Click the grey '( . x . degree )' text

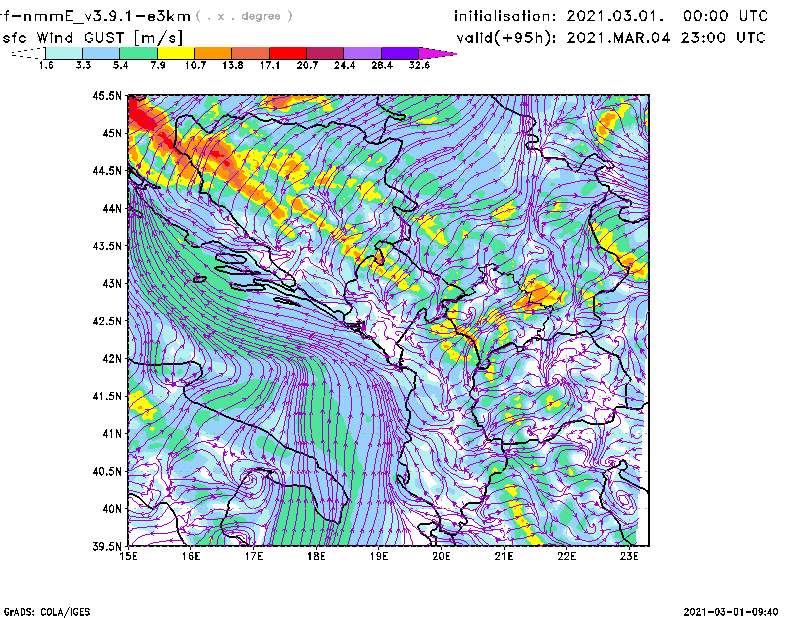(x=244, y=16)
